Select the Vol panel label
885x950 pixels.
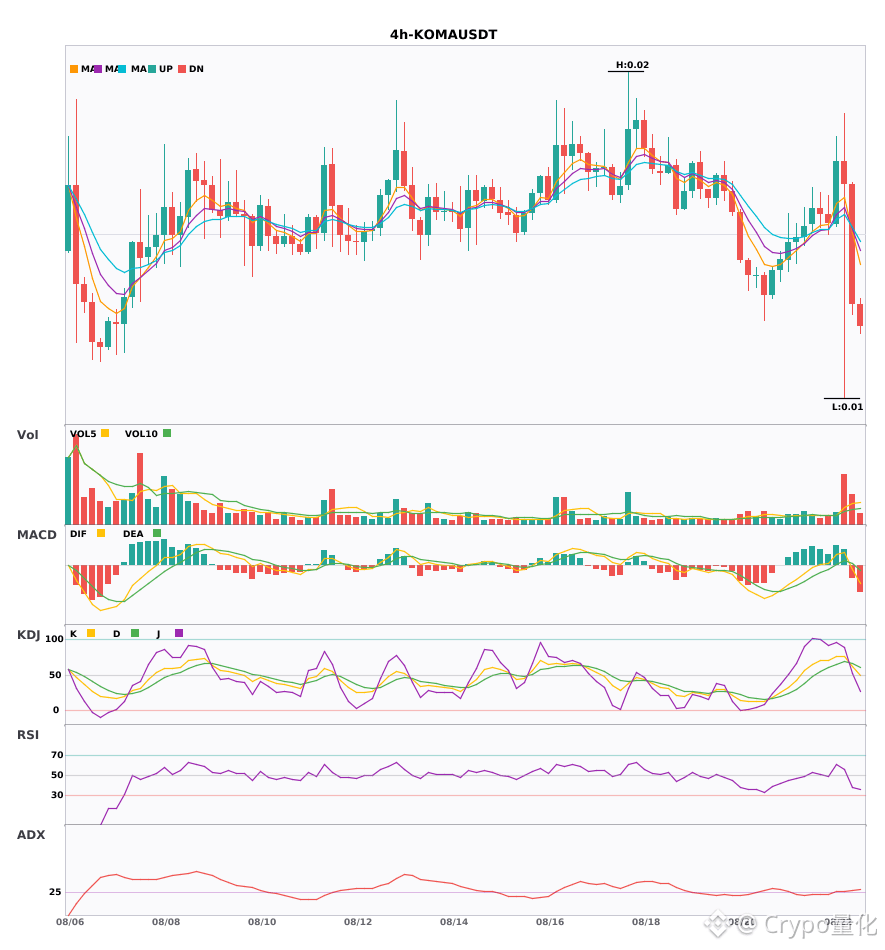(28, 434)
